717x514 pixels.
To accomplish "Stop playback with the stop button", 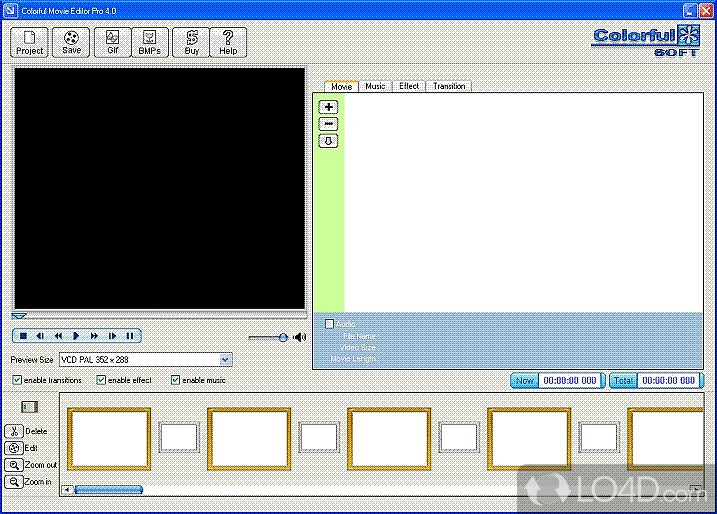I will [22, 336].
